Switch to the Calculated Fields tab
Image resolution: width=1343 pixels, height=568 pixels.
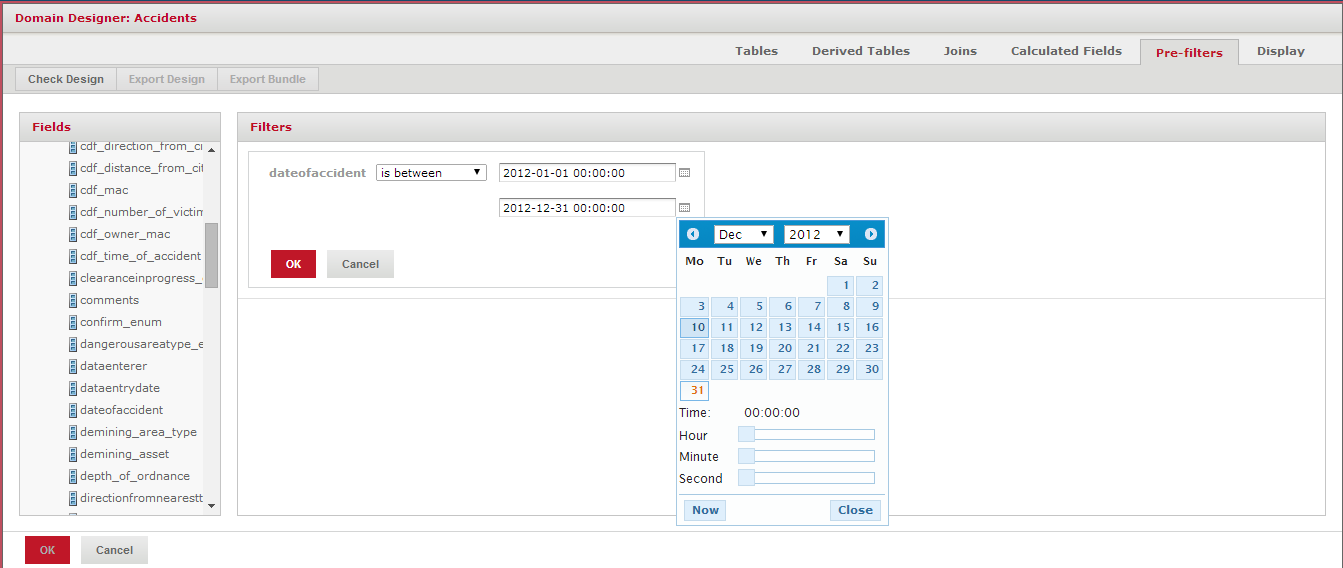tap(1066, 51)
